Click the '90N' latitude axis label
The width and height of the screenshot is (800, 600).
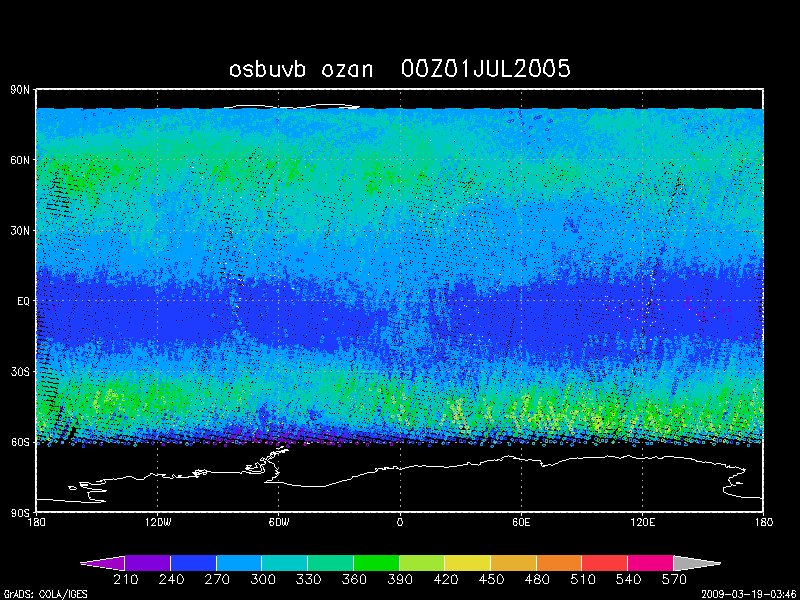coord(20,90)
